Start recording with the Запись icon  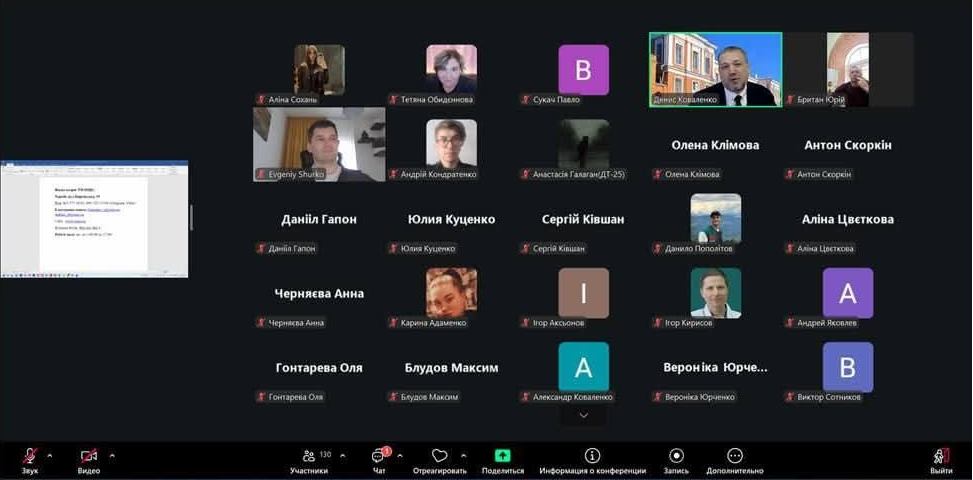pos(677,456)
